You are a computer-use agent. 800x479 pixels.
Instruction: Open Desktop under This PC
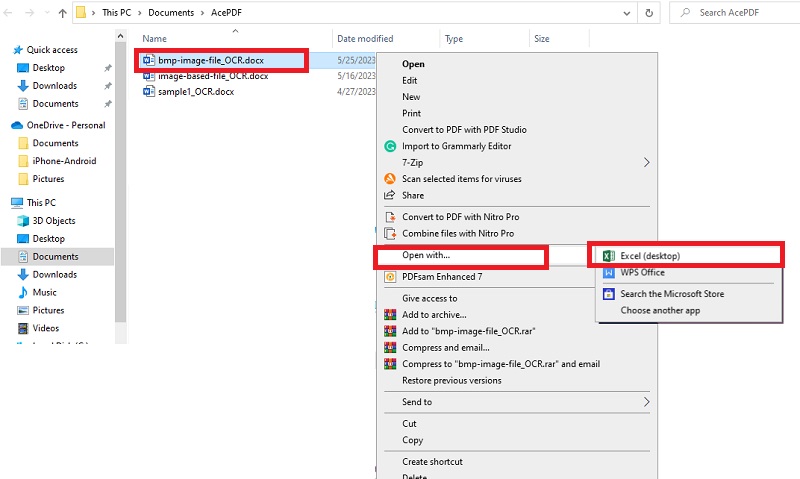(x=48, y=239)
